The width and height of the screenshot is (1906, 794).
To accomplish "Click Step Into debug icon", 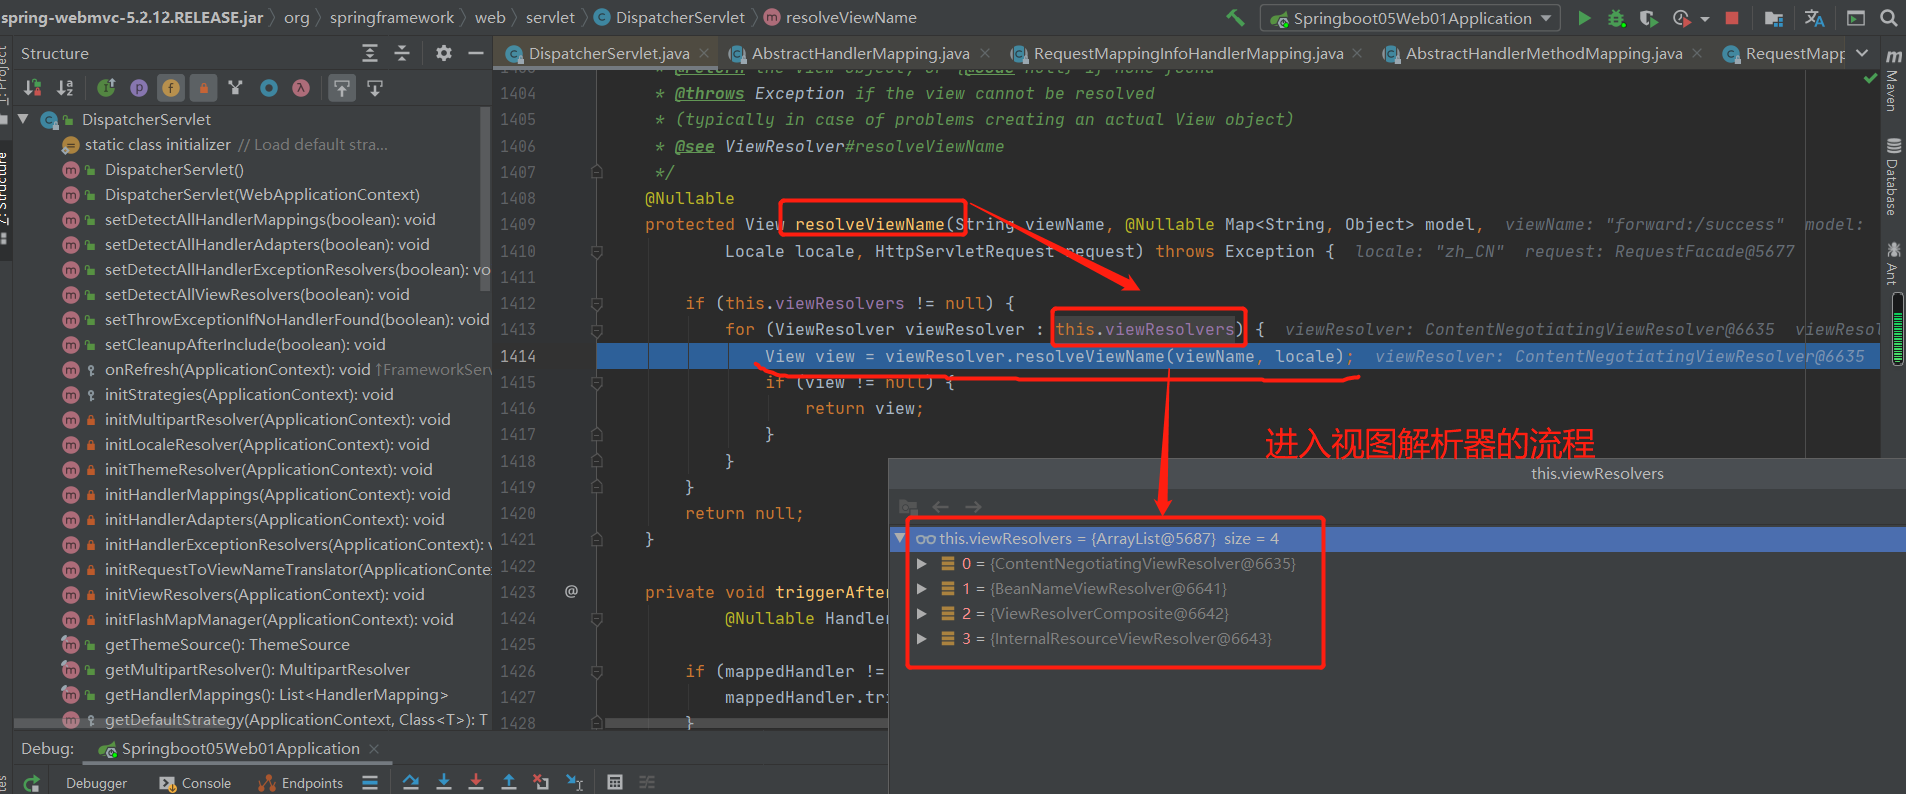I will [x=444, y=782].
